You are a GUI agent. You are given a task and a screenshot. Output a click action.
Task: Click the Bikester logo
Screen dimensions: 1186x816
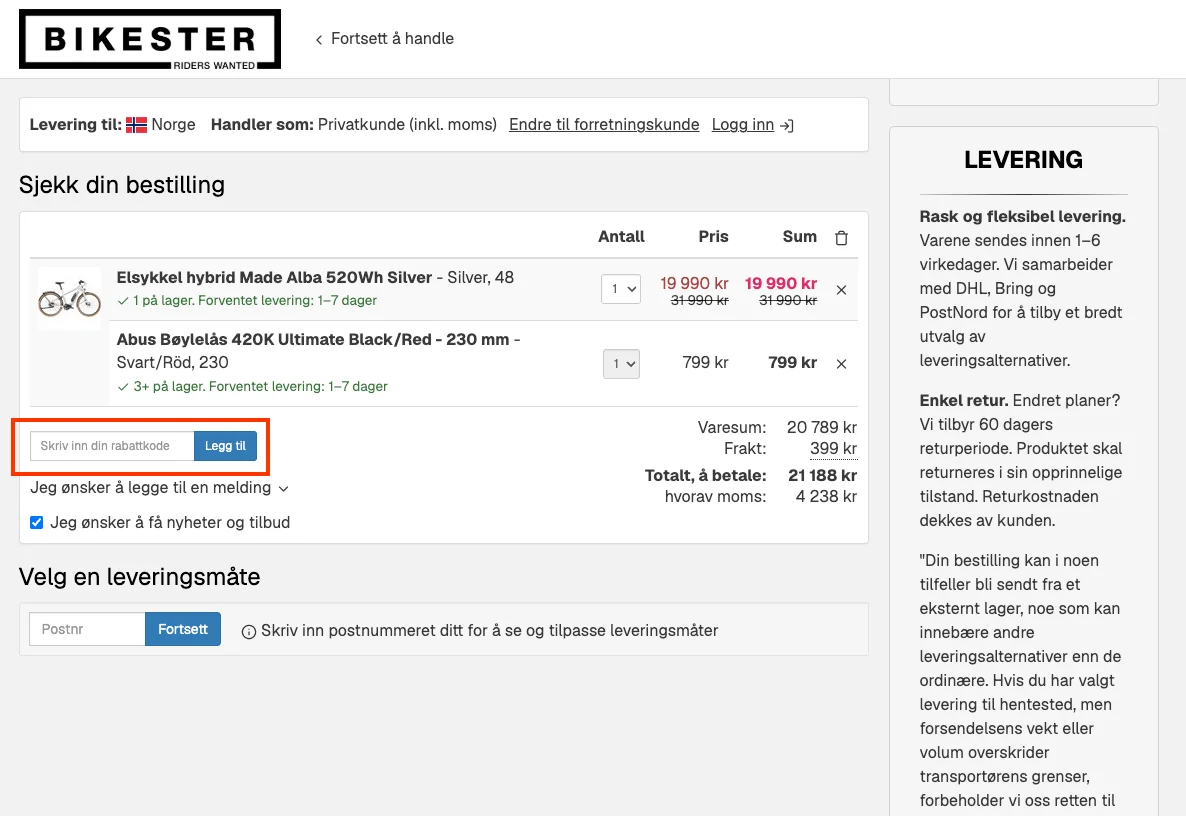(150, 39)
